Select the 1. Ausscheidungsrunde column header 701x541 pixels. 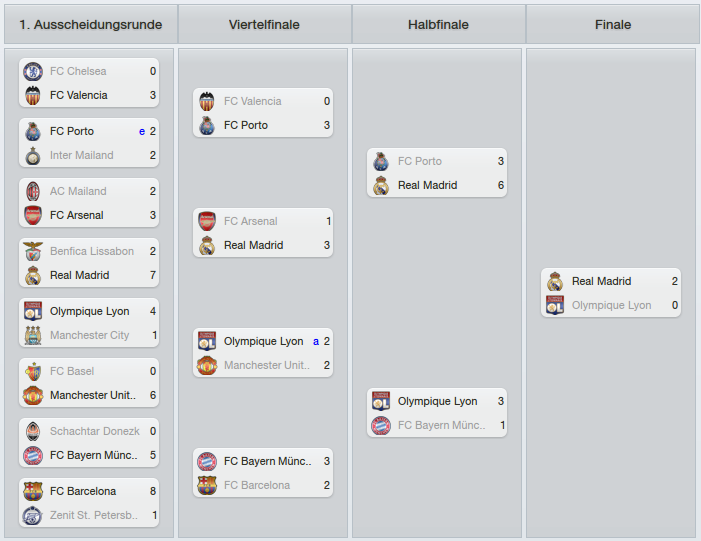(x=91, y=25)
